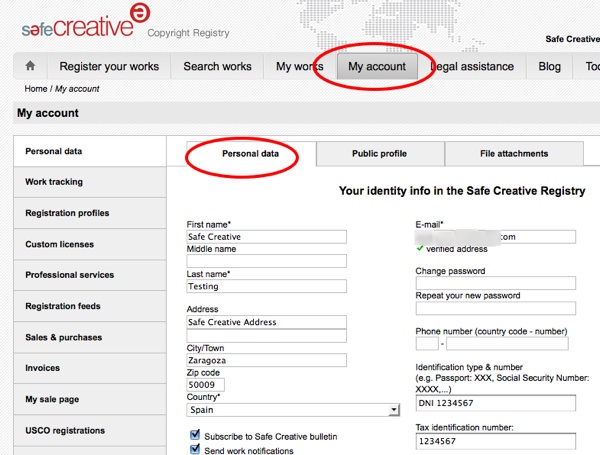This screenshot has height=455, width=600.
Task: Switch to the File attachments tab
Action: pos(514,154)
